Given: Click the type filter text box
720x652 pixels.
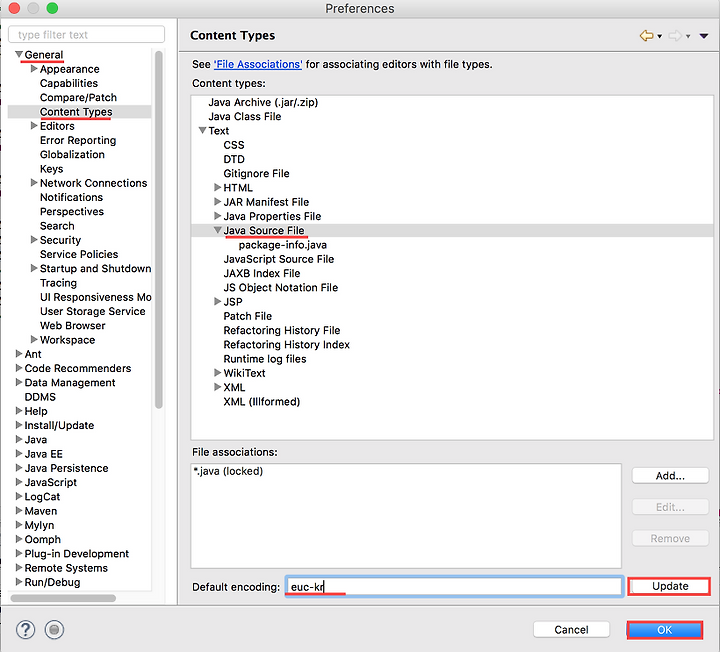Looking at the screenshot, I should pos(86,34).
